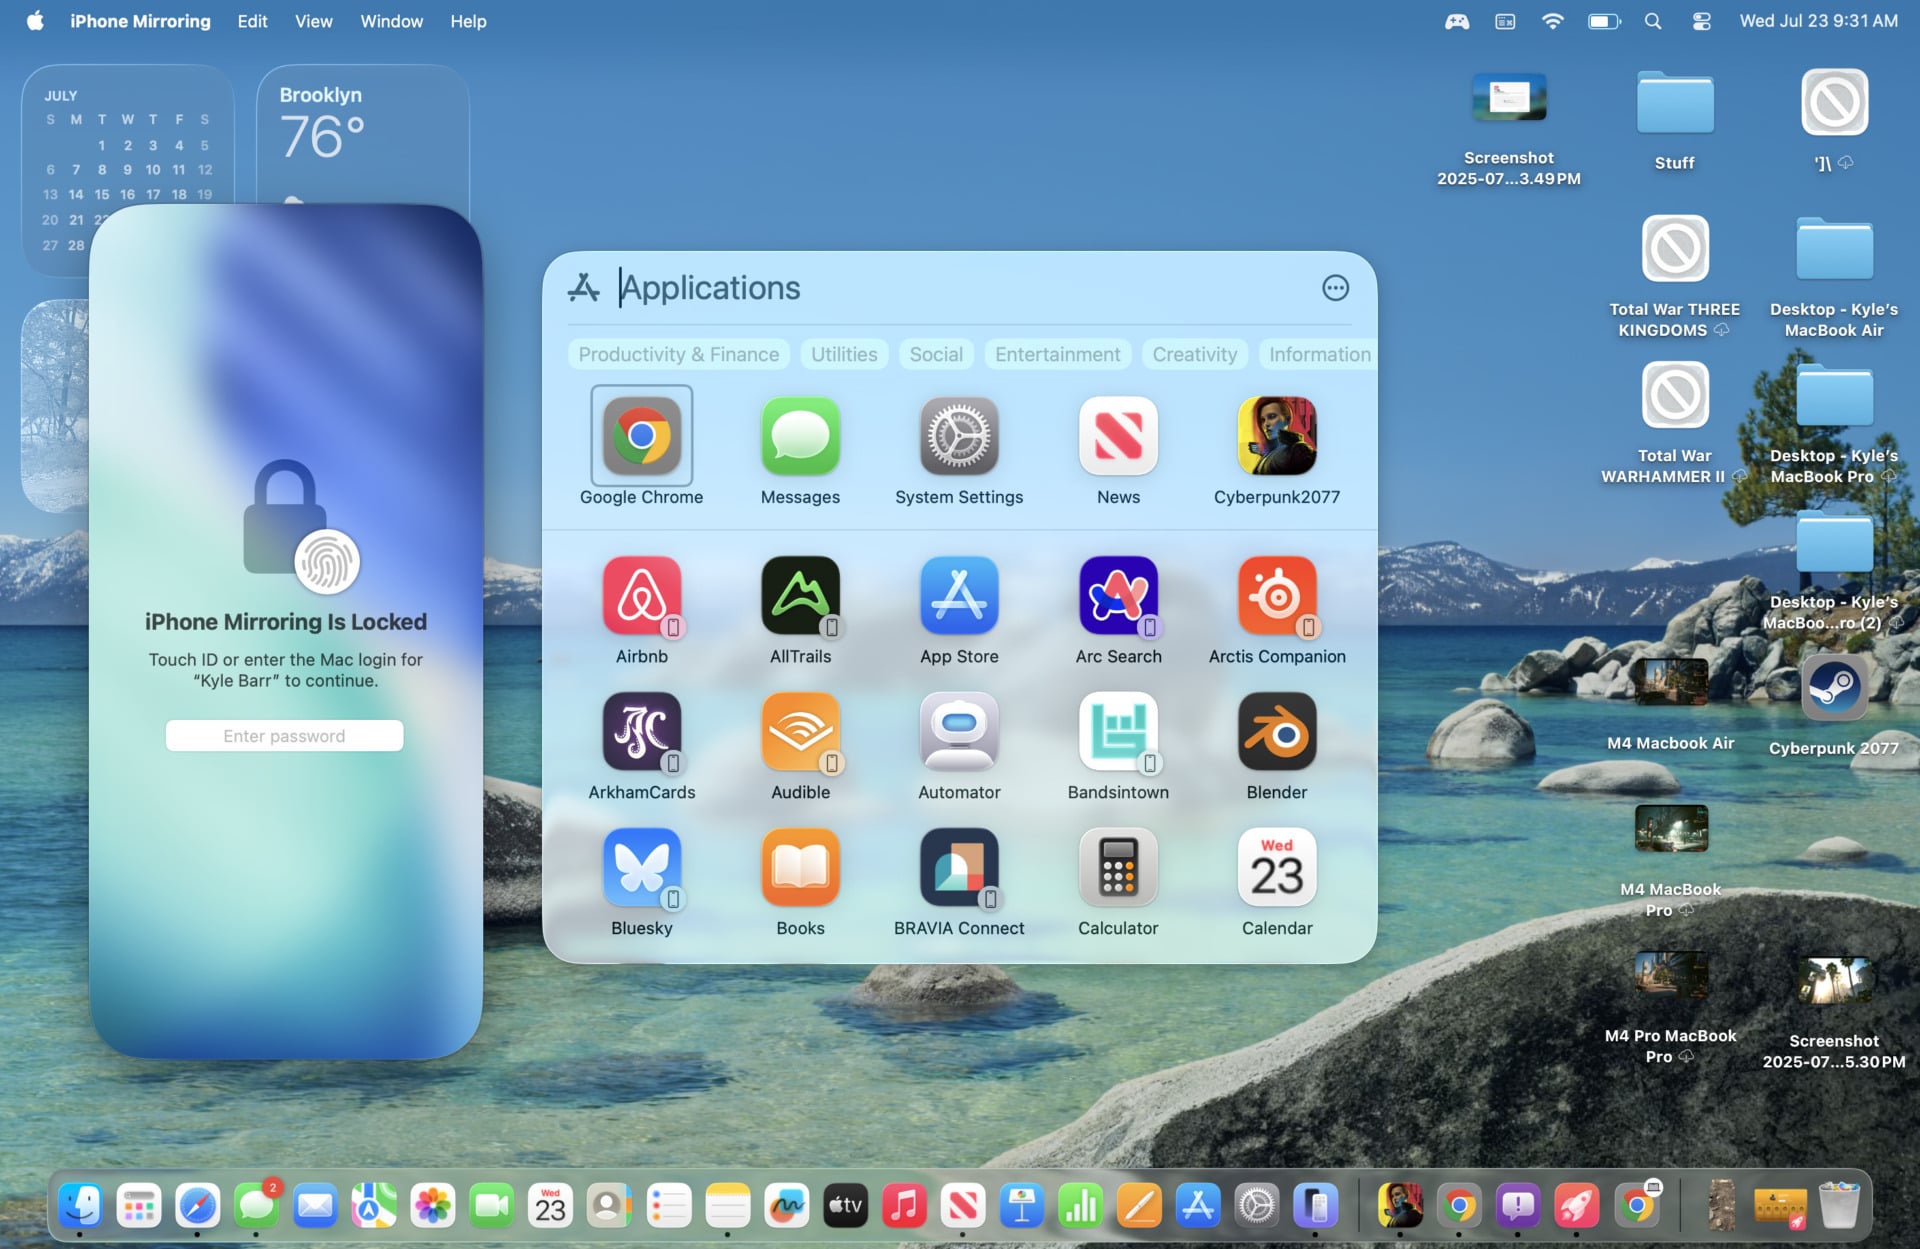Screen dimensions: 1920x1249
Task: Open Bandsintown app icon
Action: tap(1118, 732)
